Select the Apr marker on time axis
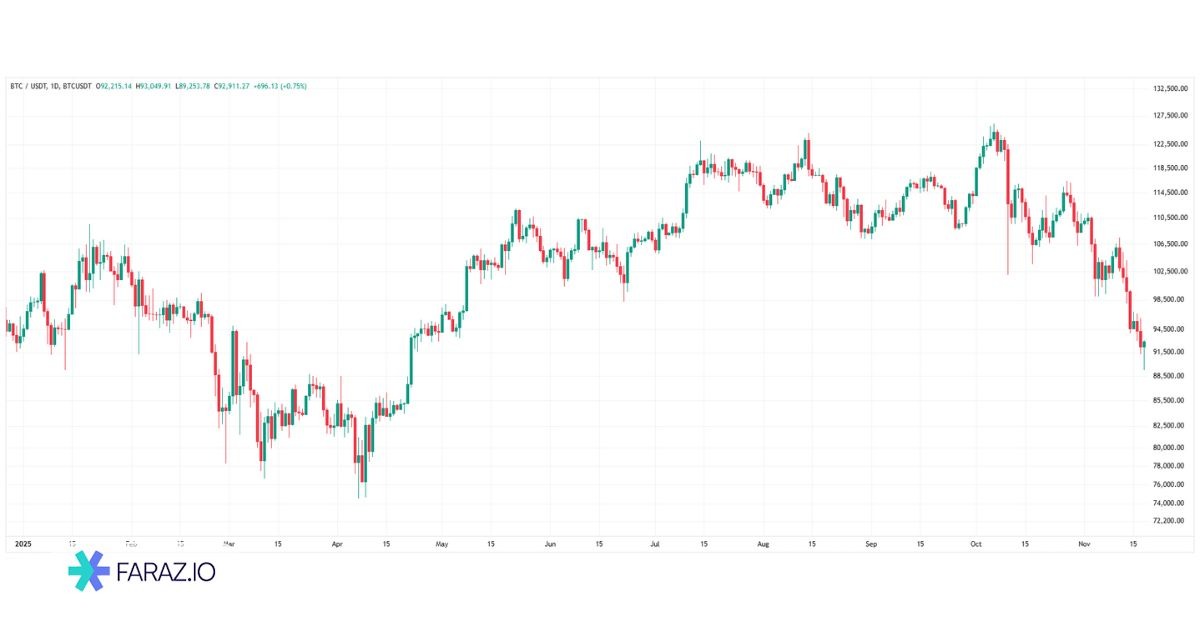This screenshot has height=630, width=1200. click(336, 545)
